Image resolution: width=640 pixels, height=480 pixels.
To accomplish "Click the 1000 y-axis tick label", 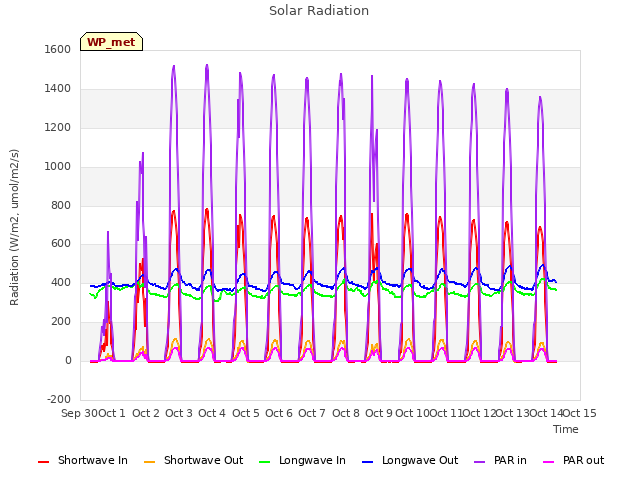I will [58, 166].
